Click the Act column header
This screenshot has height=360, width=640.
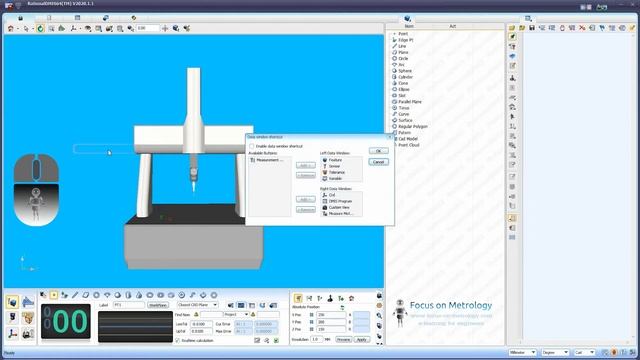point(452,26)
